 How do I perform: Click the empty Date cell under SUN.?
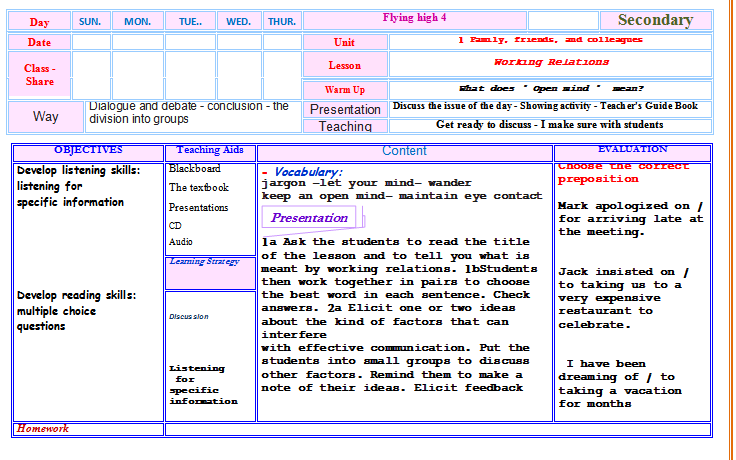point(92,42)
